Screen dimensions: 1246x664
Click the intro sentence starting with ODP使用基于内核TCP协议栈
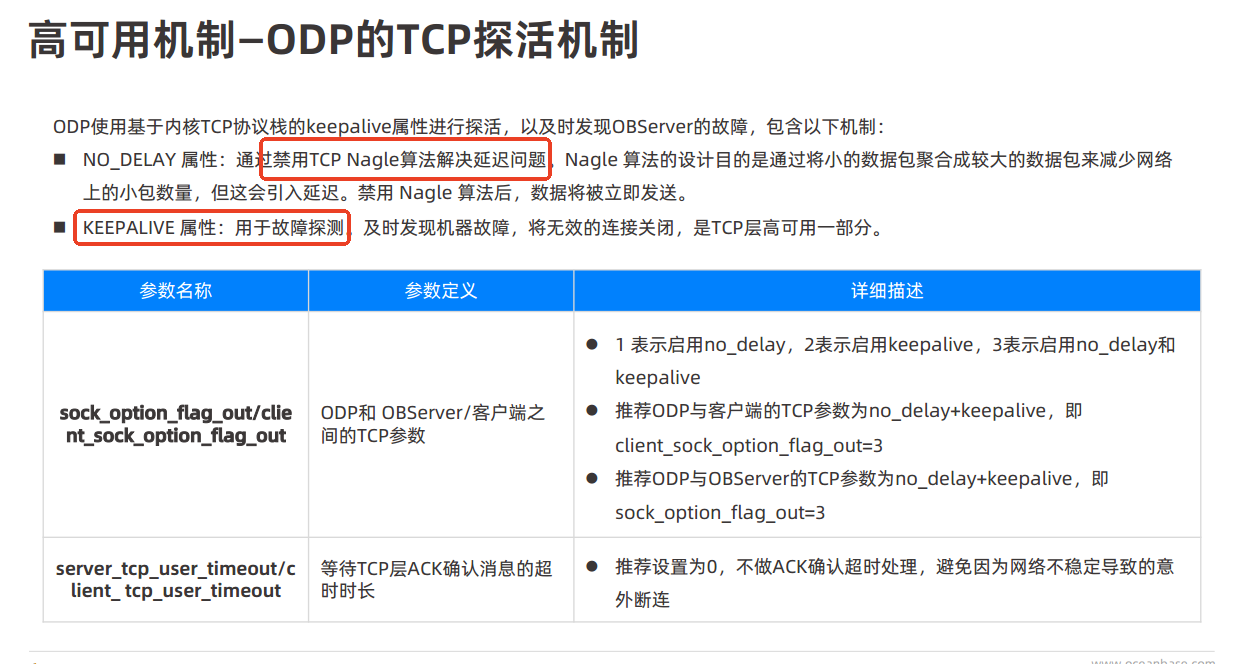[468, 126]
